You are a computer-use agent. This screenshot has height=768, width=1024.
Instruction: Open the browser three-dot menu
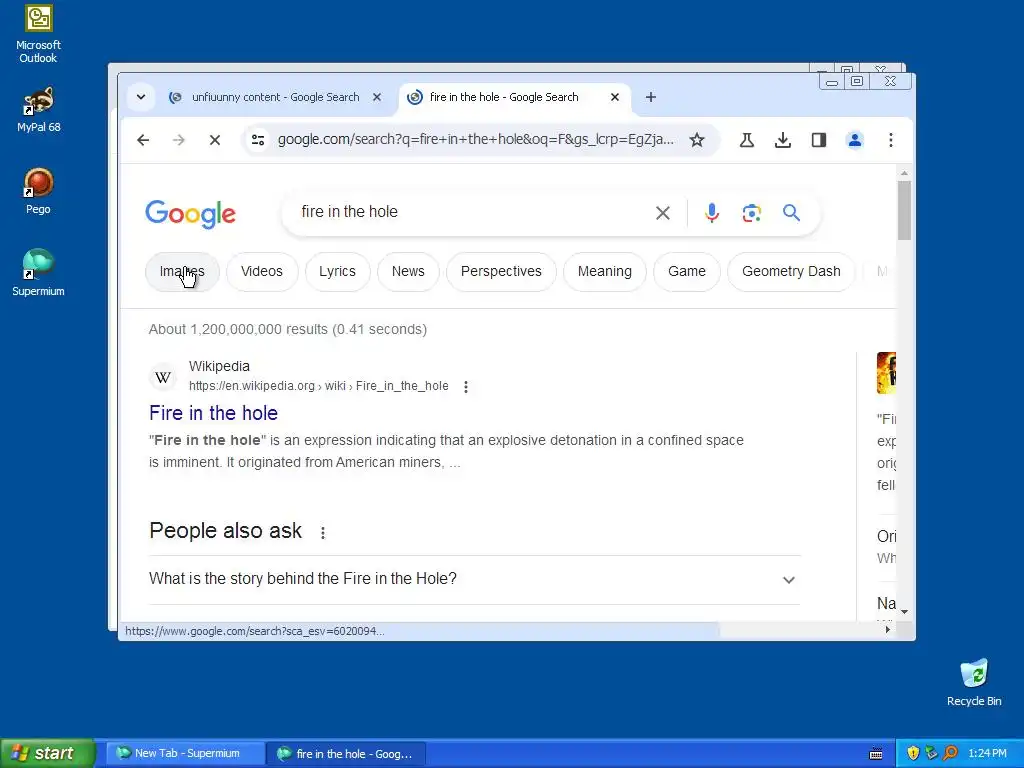pos(890,140)
